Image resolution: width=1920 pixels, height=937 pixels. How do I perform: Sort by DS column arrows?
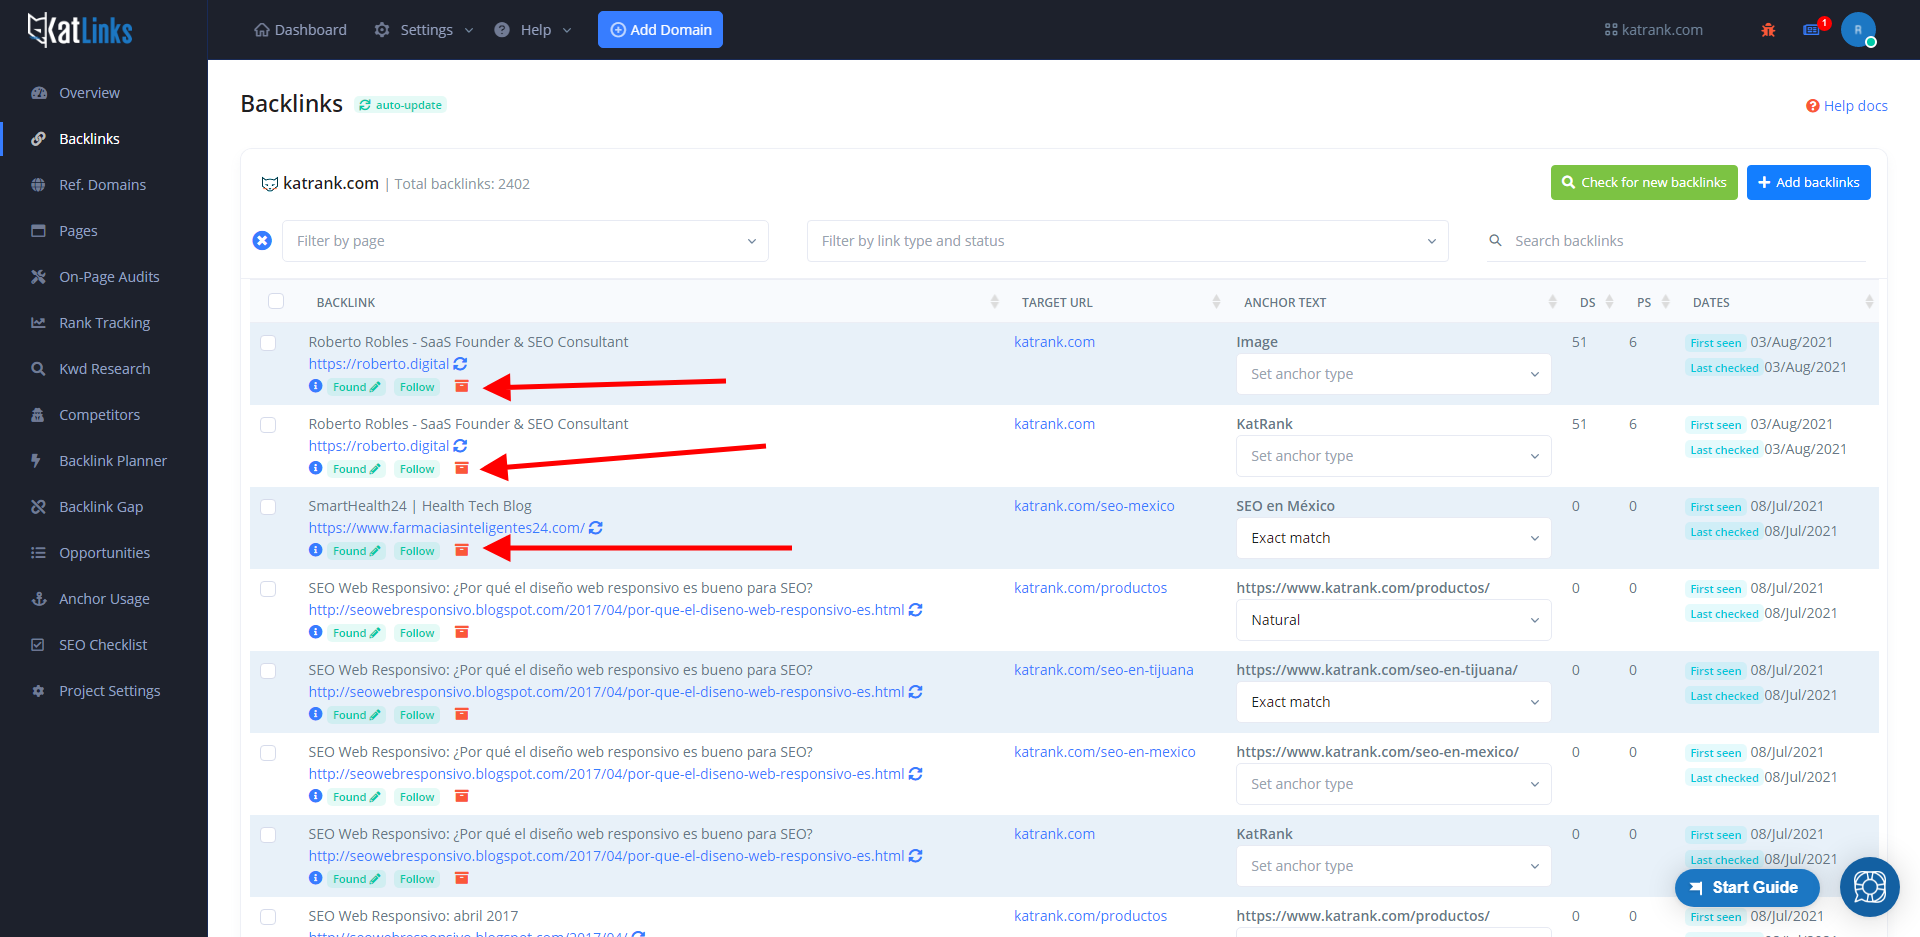[x=1610, y=302]
